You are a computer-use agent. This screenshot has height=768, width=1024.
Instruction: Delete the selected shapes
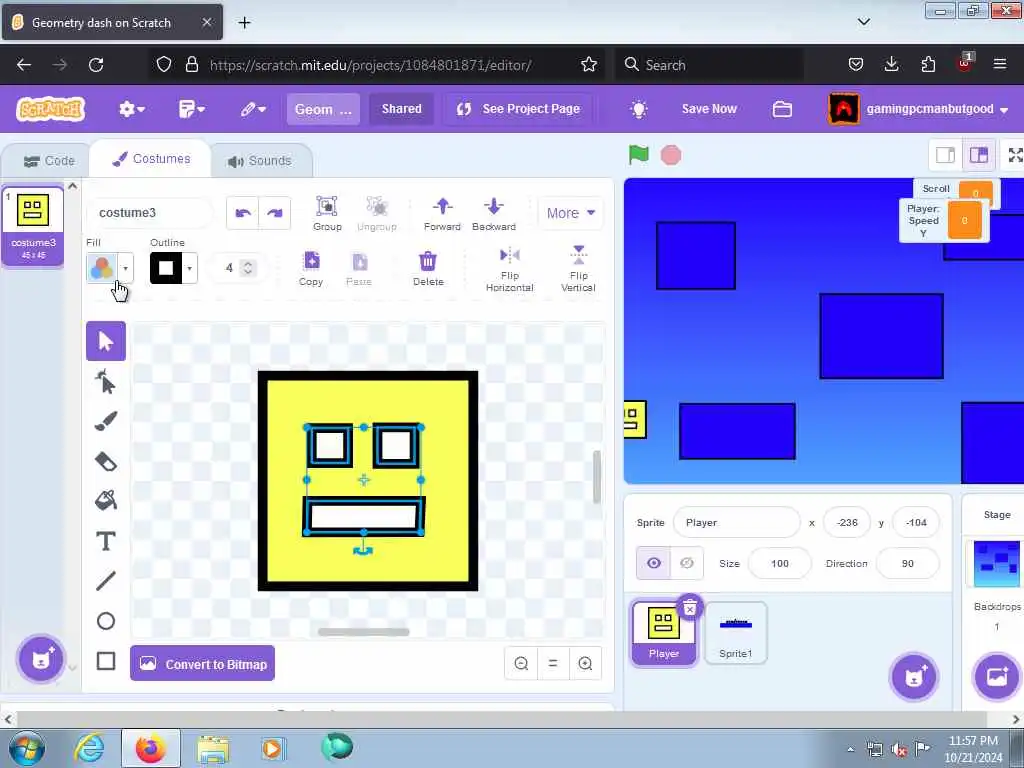(x=428, y=268)
